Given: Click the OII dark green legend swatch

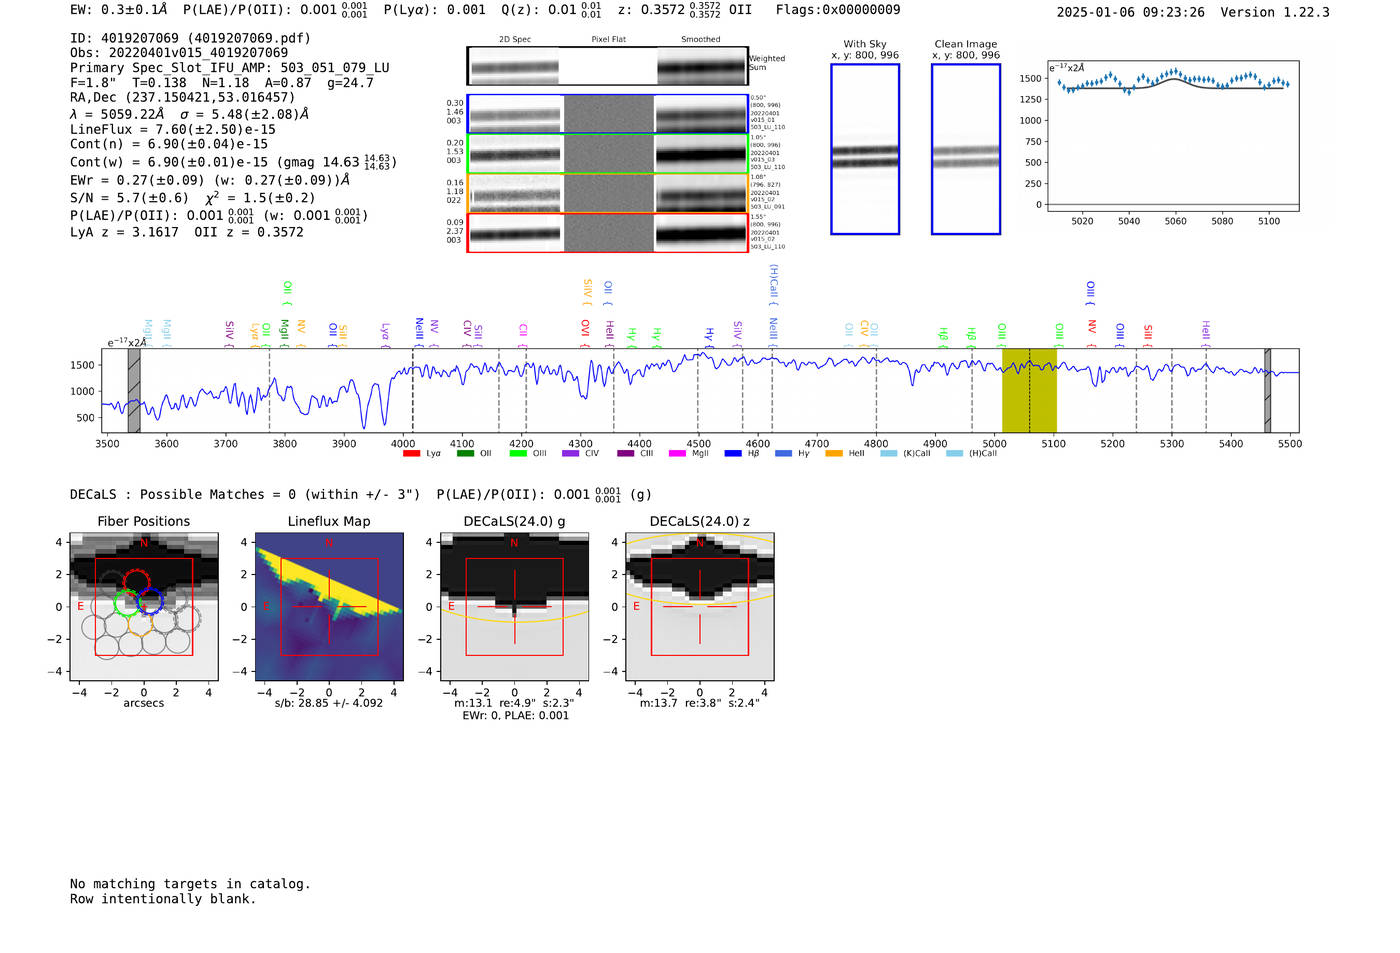Looking at the screenshot, I should click(465, 454).
